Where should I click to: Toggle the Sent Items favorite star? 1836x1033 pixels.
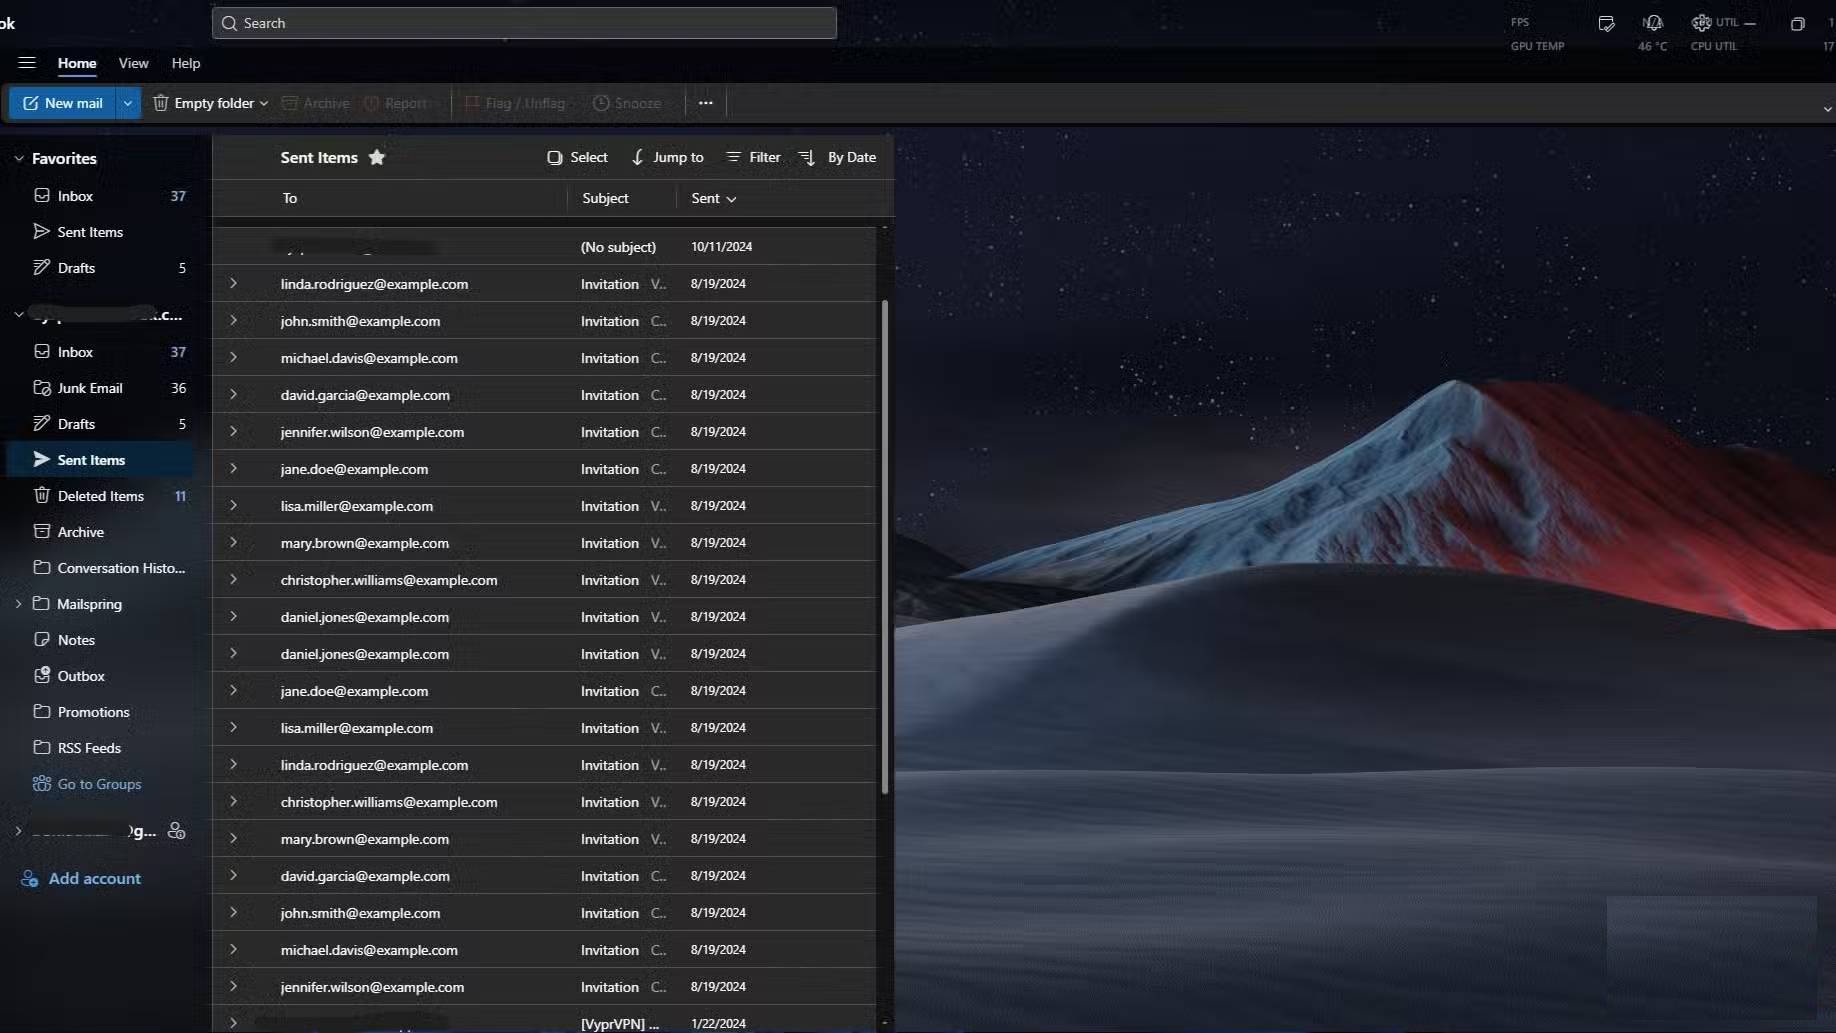377,157
